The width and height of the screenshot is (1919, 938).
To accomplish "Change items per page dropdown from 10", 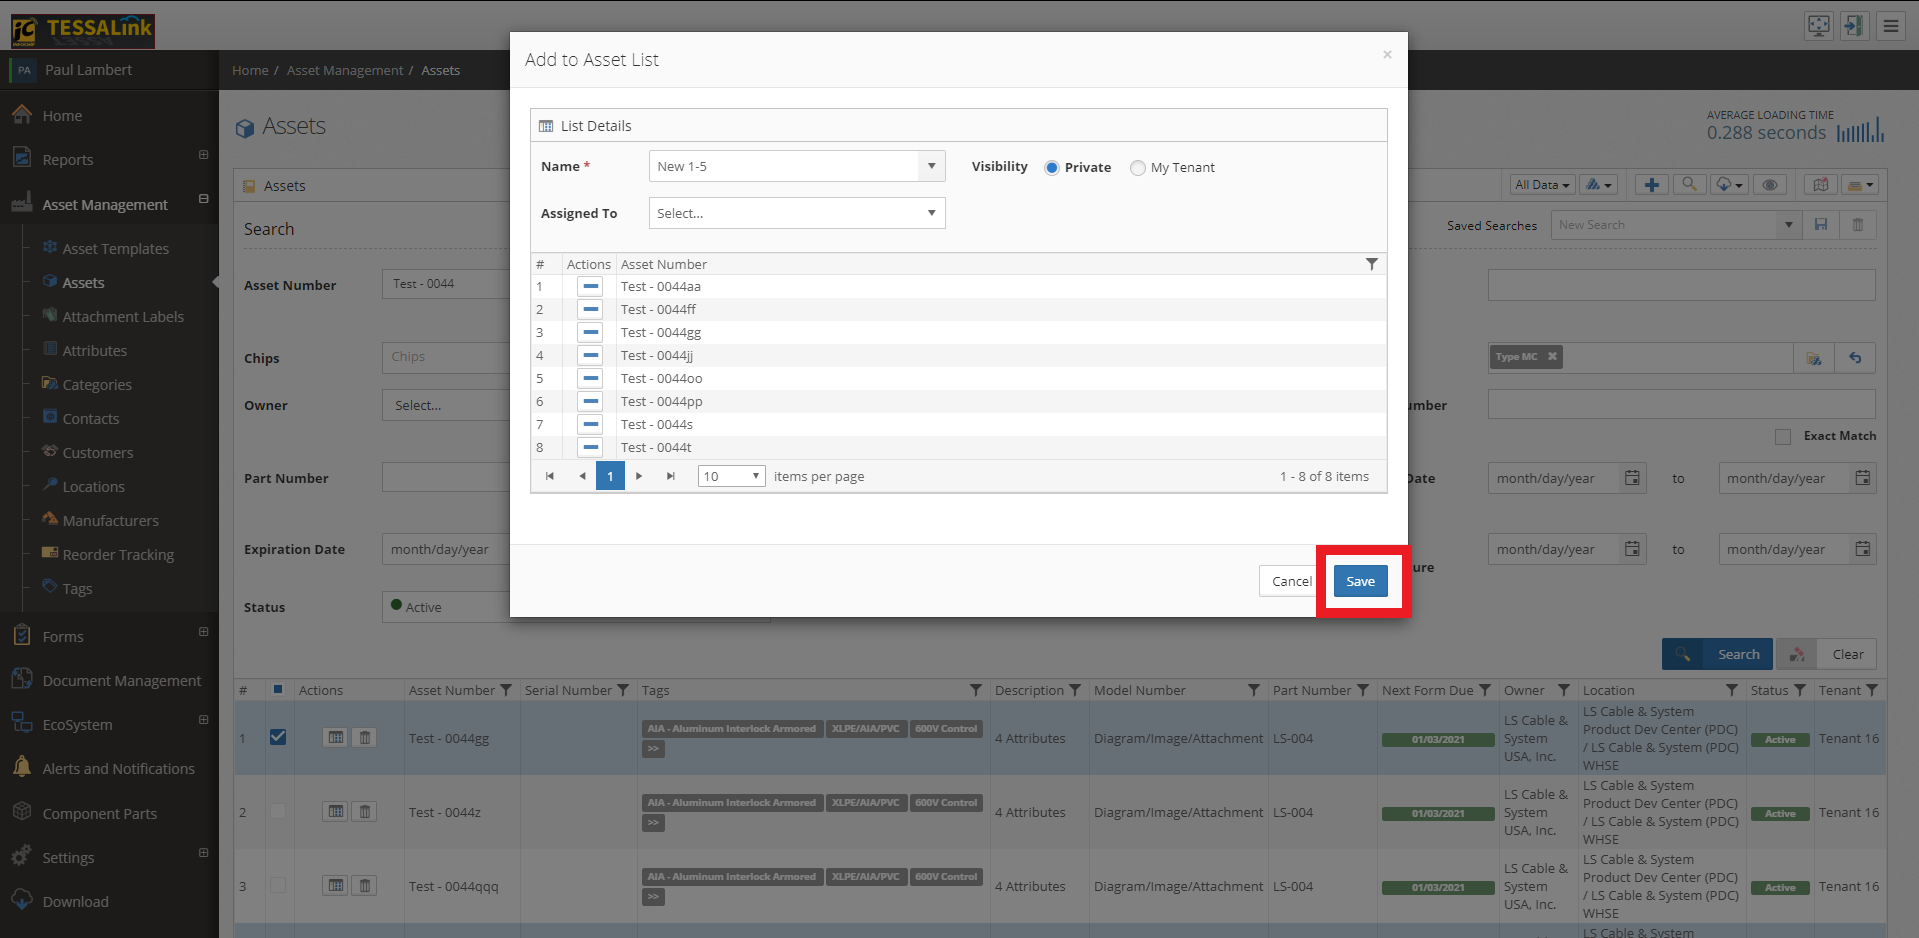I will (732, 476).
